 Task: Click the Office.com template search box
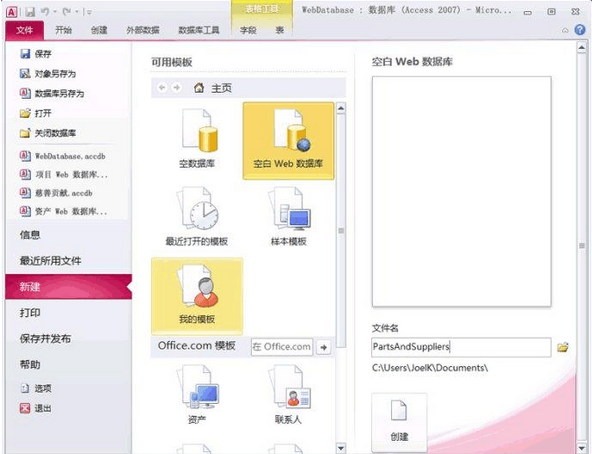(282, 347)
